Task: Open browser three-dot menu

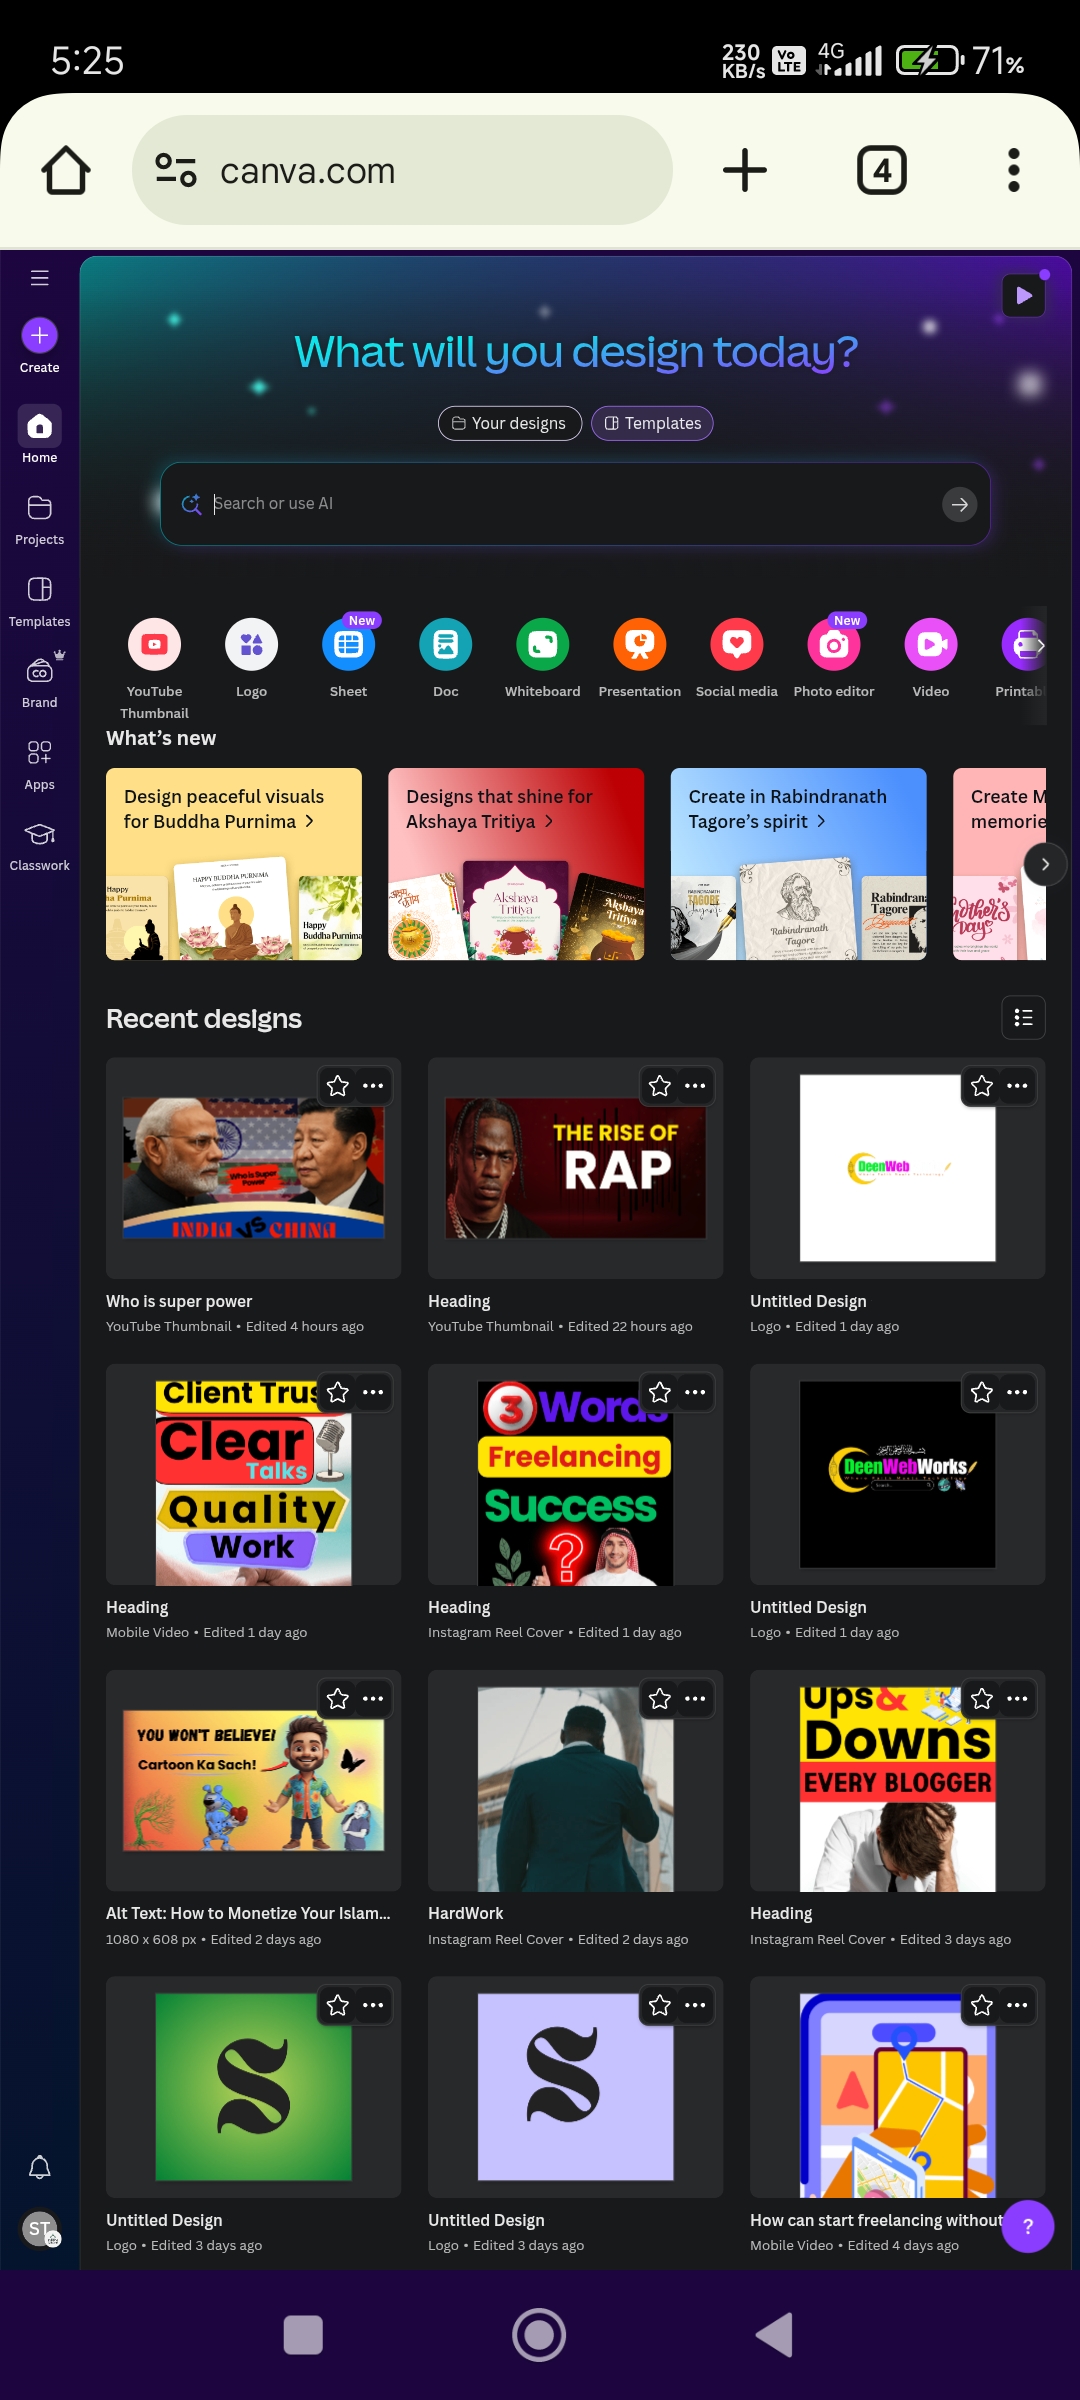Action: click(1014, 170)
